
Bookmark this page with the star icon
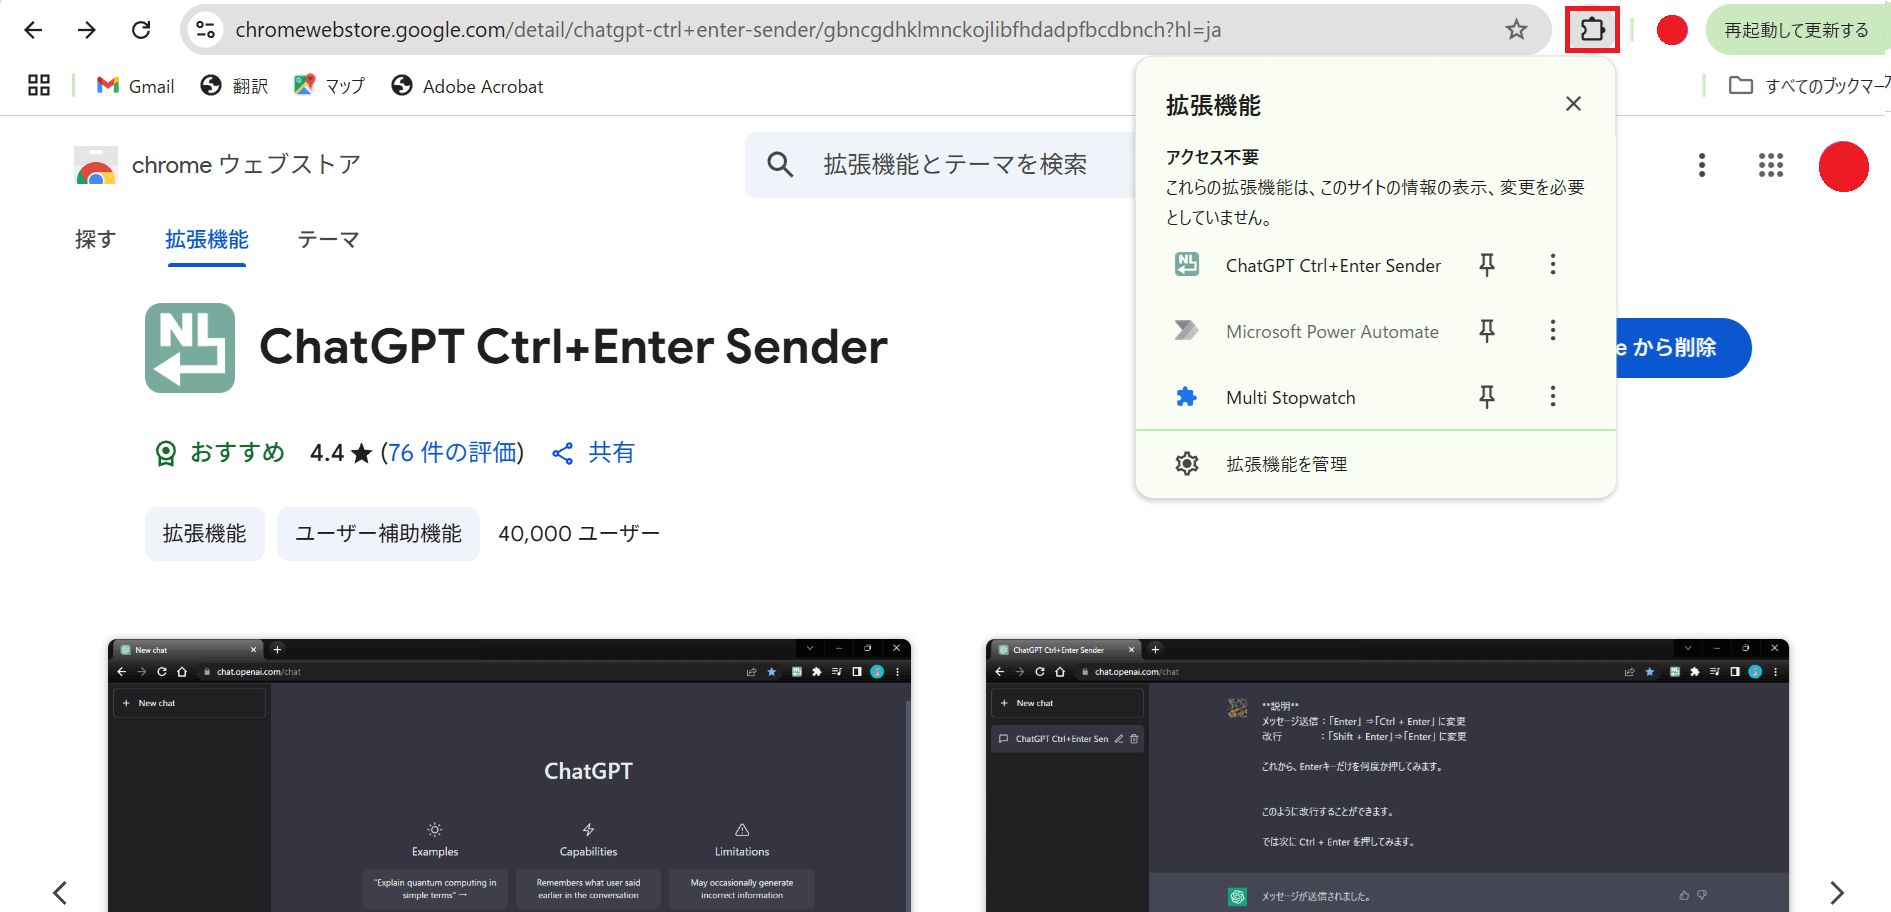tap(1516, 30)
